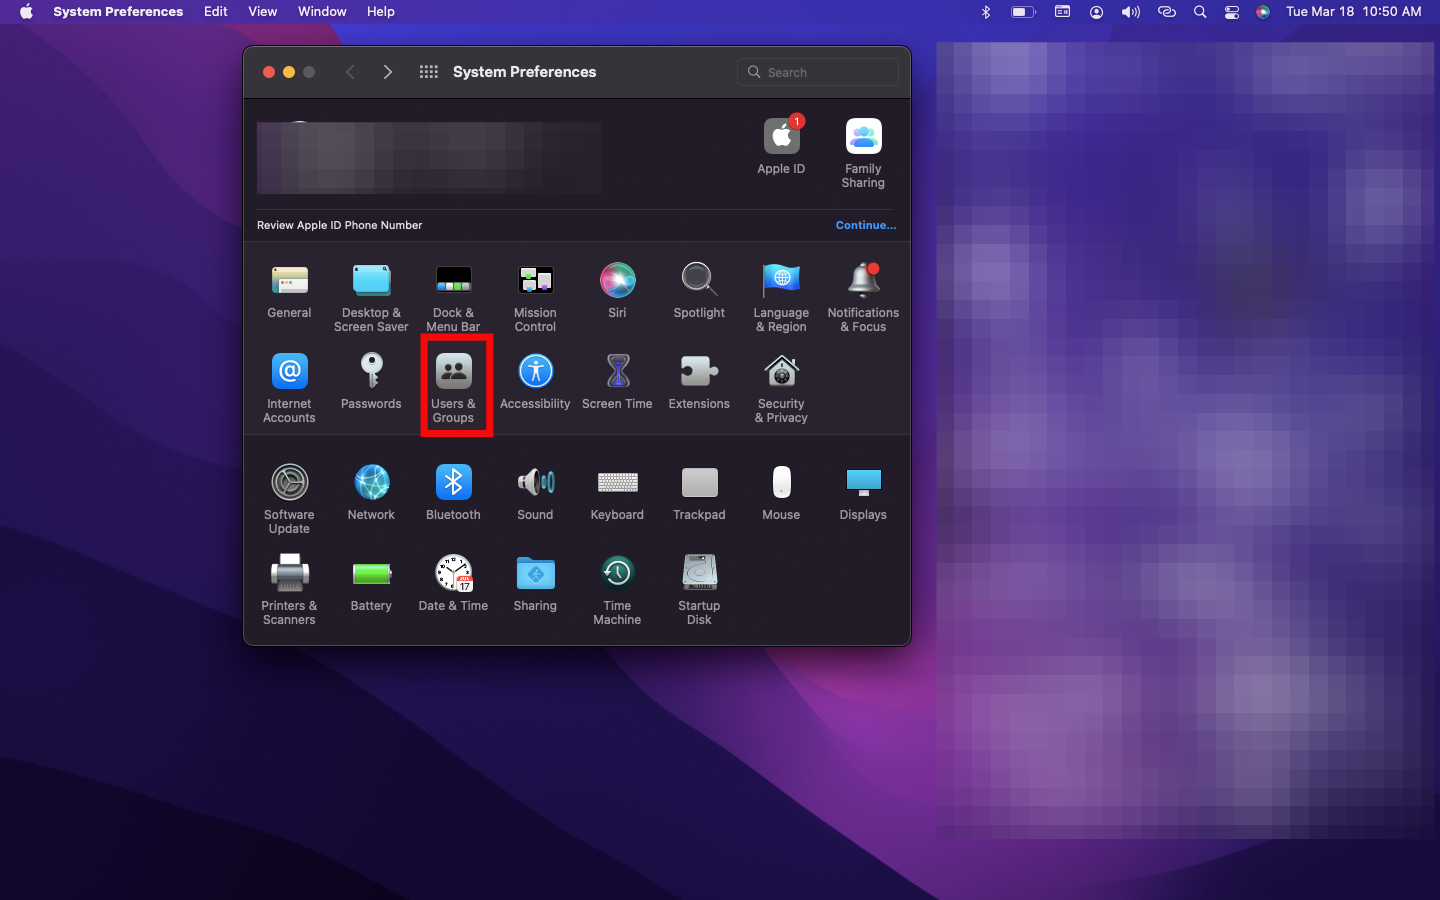Open Language & Region preferences
1440x900 pixels.
click(781, 297)
